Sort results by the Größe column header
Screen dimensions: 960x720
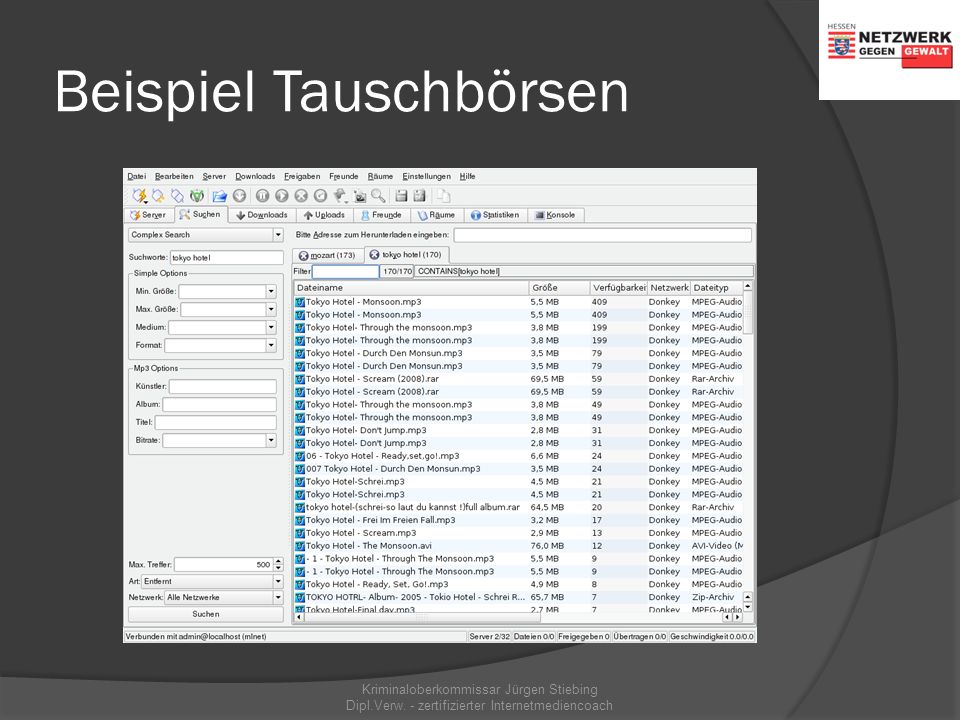(560, 288)
